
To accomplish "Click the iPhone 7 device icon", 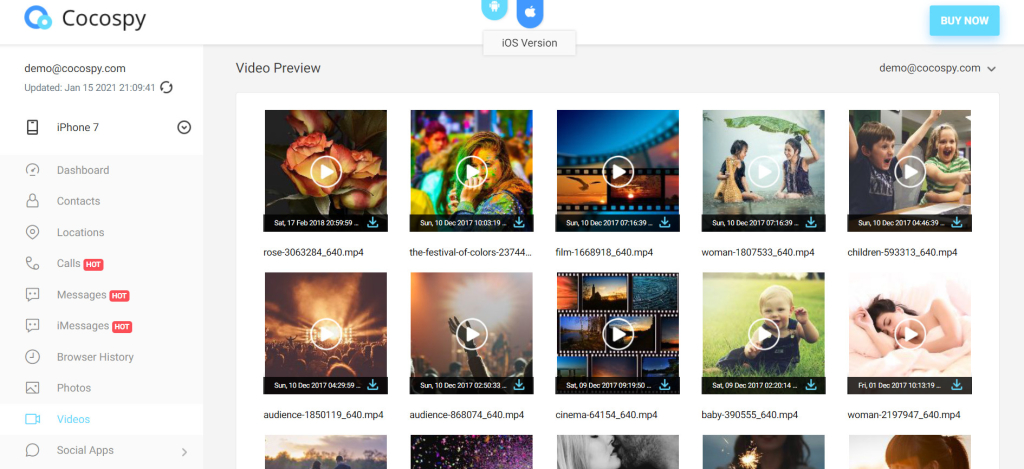I will tap(33, 127).
